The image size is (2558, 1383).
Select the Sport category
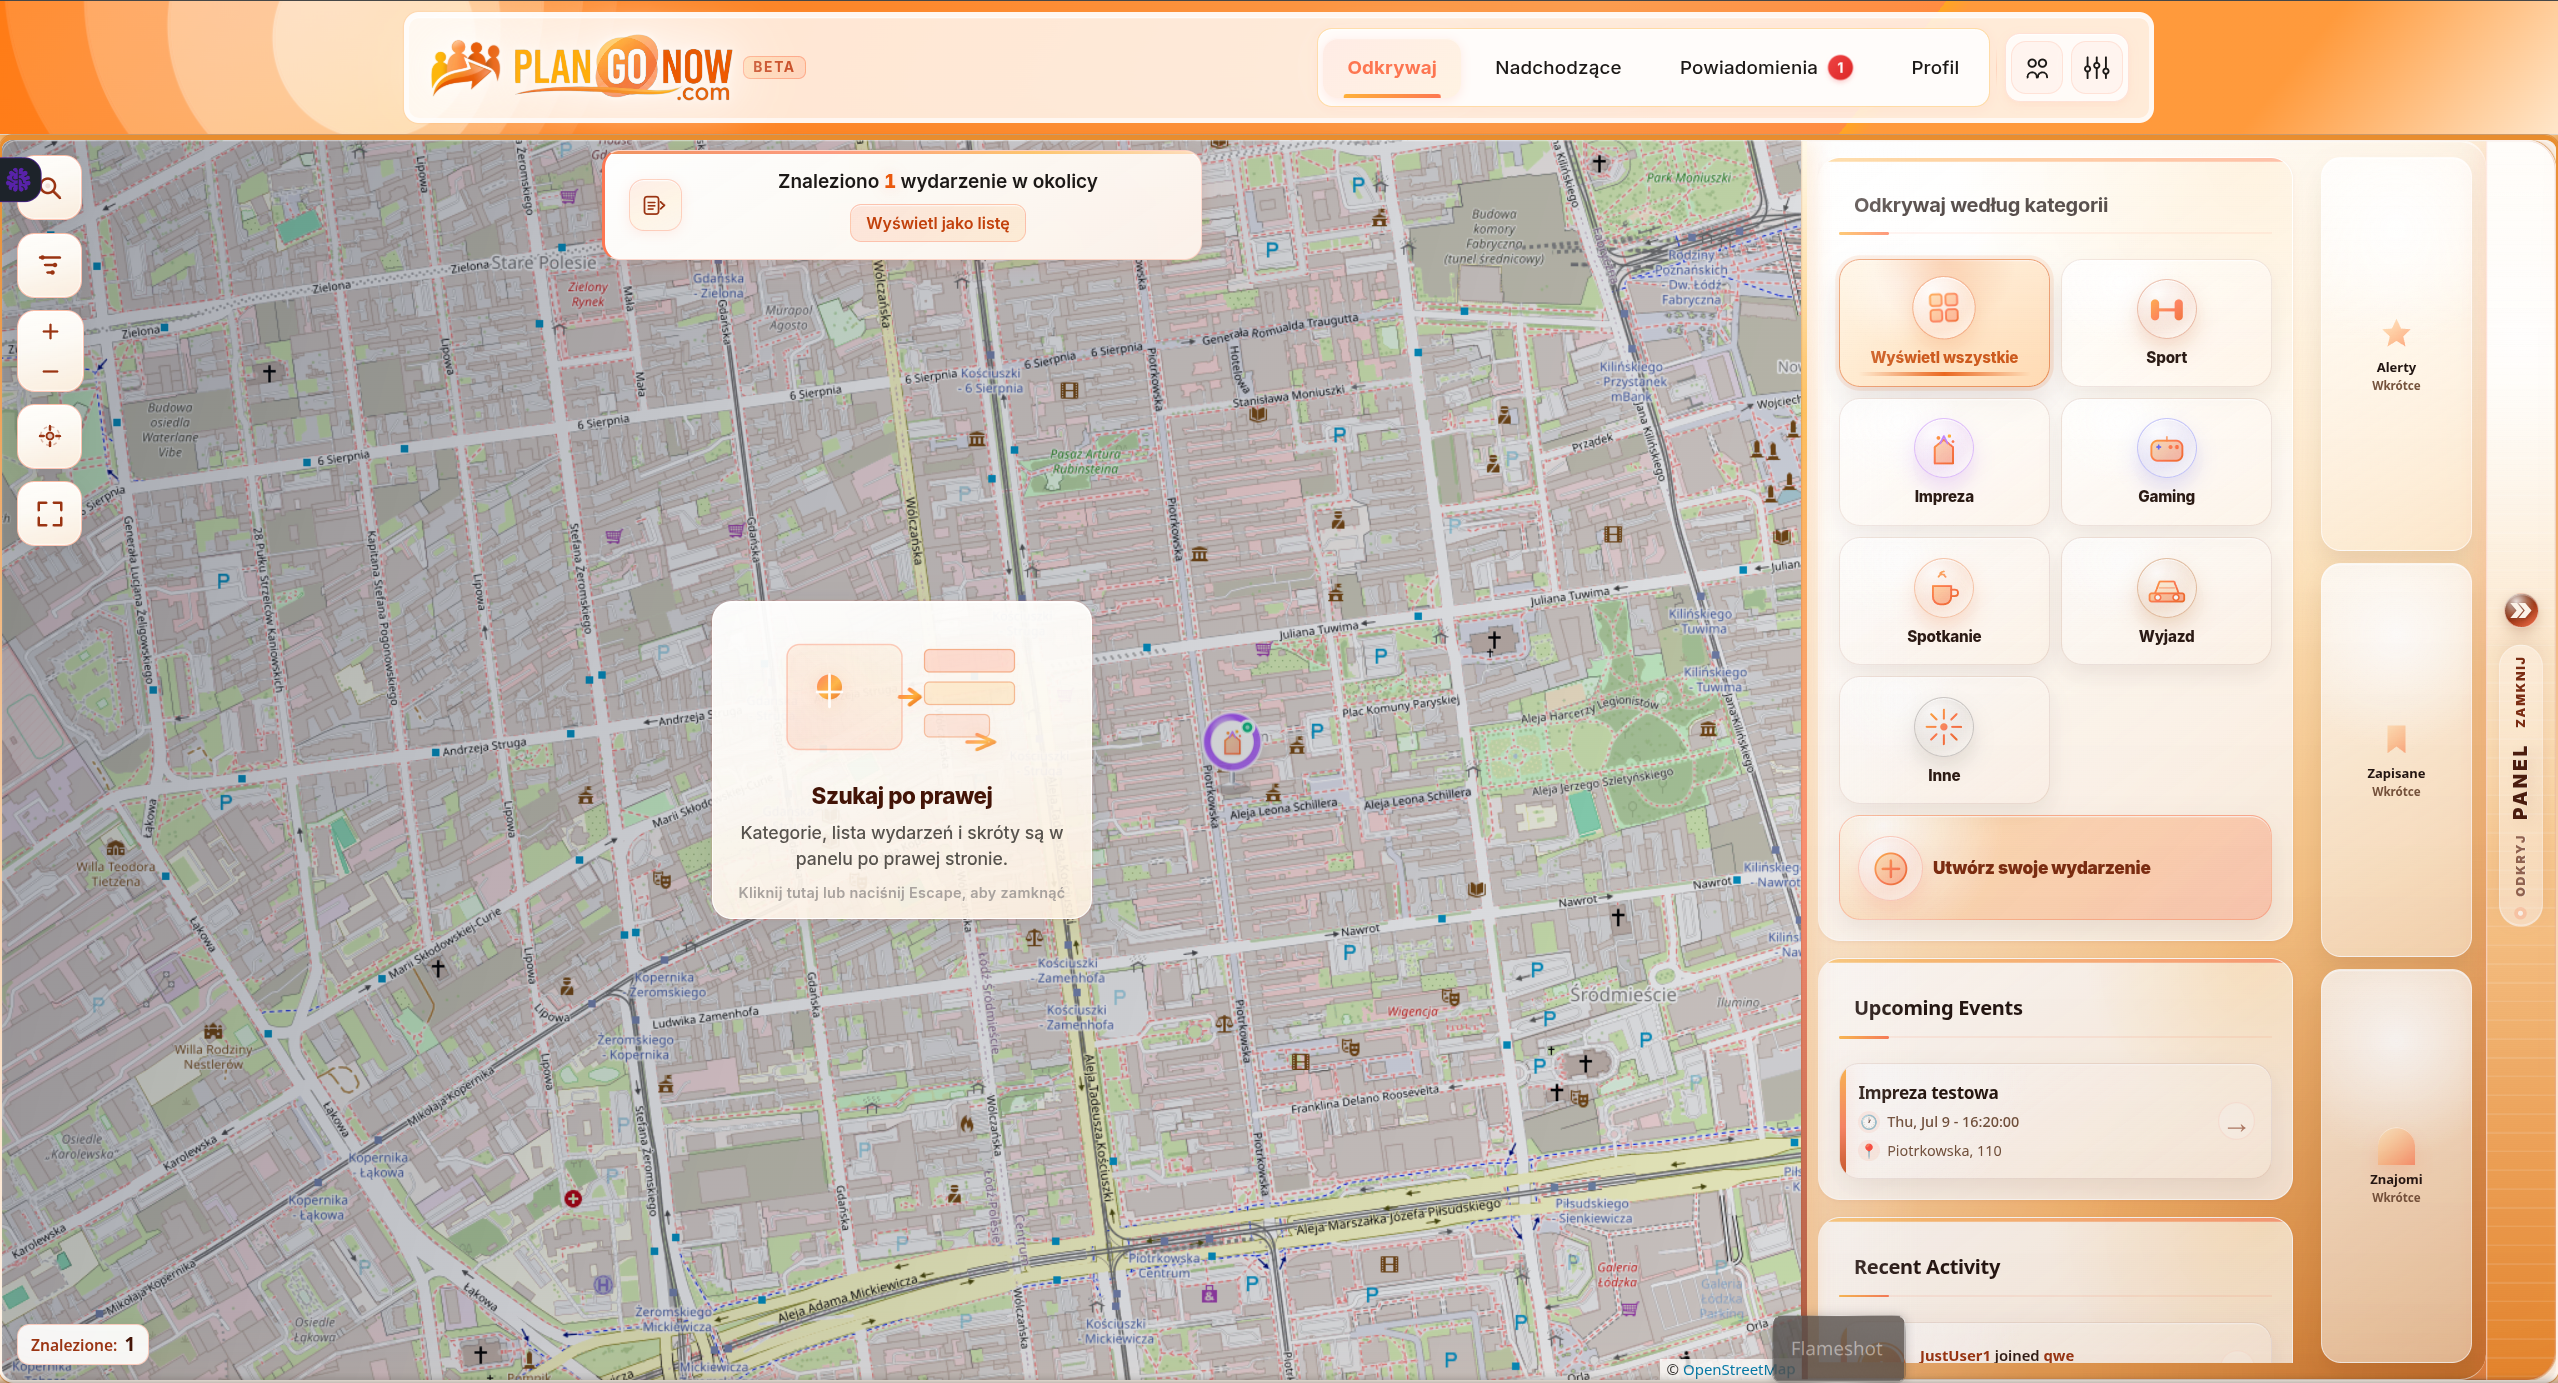coord(2166,323)
